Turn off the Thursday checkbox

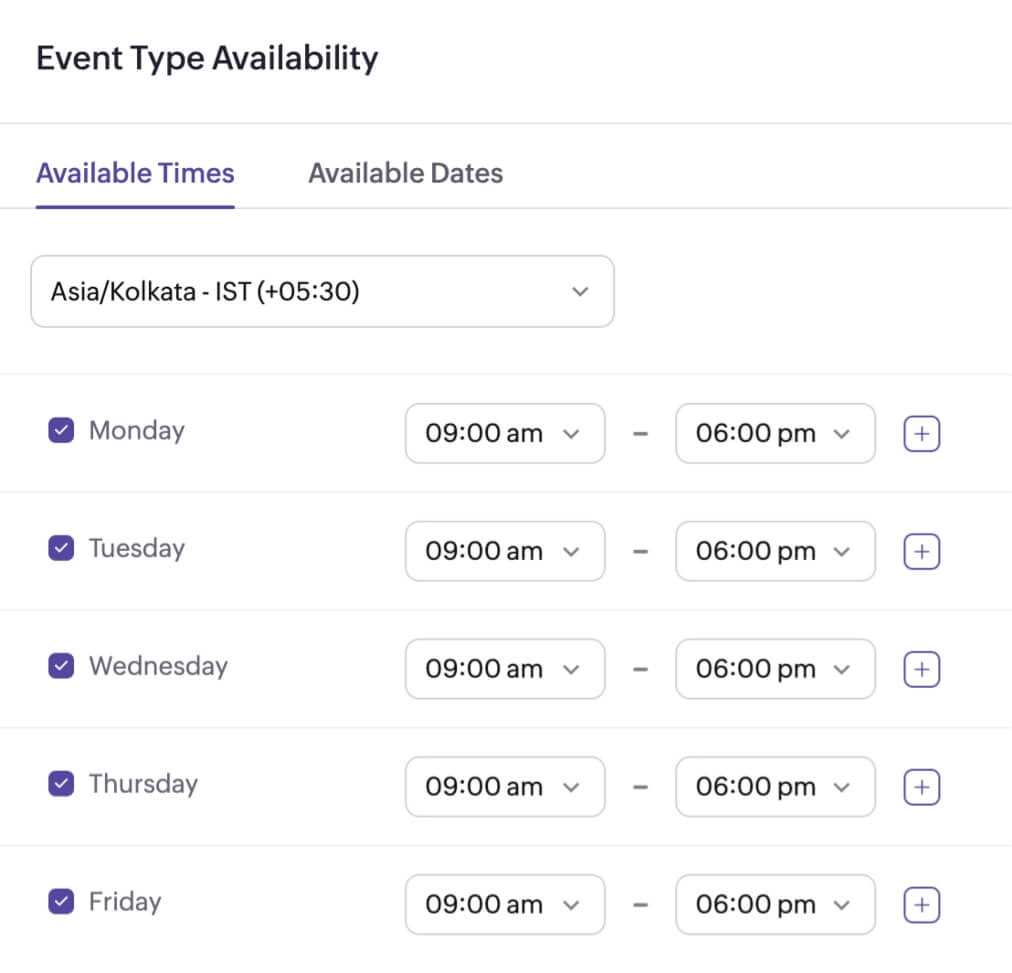coord(61,784)
